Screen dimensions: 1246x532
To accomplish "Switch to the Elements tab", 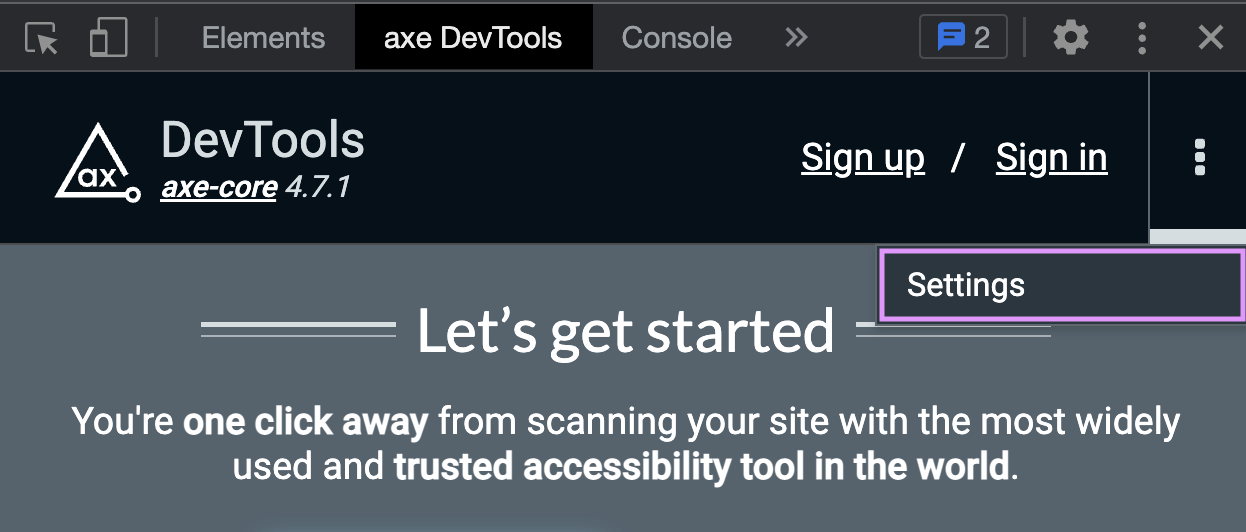I will [263, 39].
